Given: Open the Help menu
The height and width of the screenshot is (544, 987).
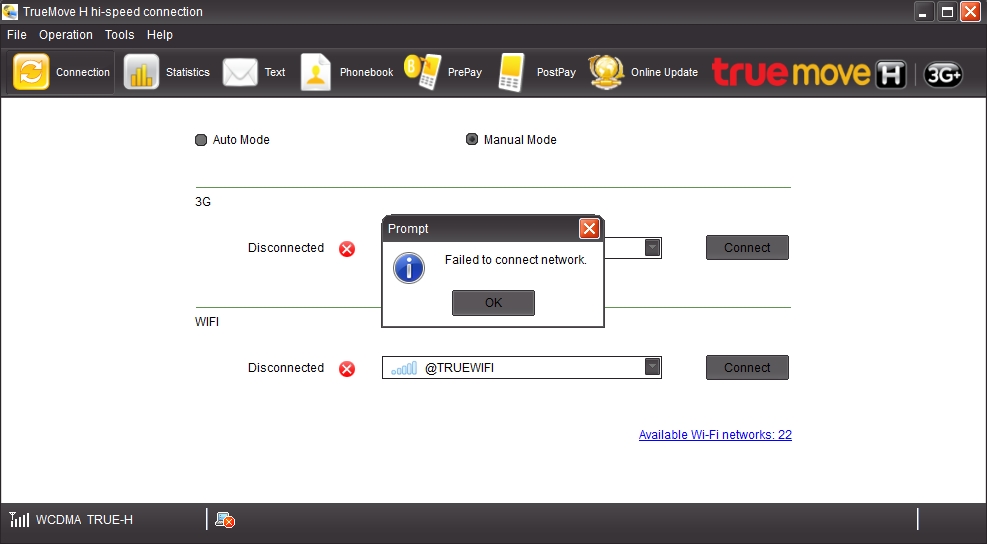Looking at the screenshot, I should pyautogui.click(x=160, y=35).
